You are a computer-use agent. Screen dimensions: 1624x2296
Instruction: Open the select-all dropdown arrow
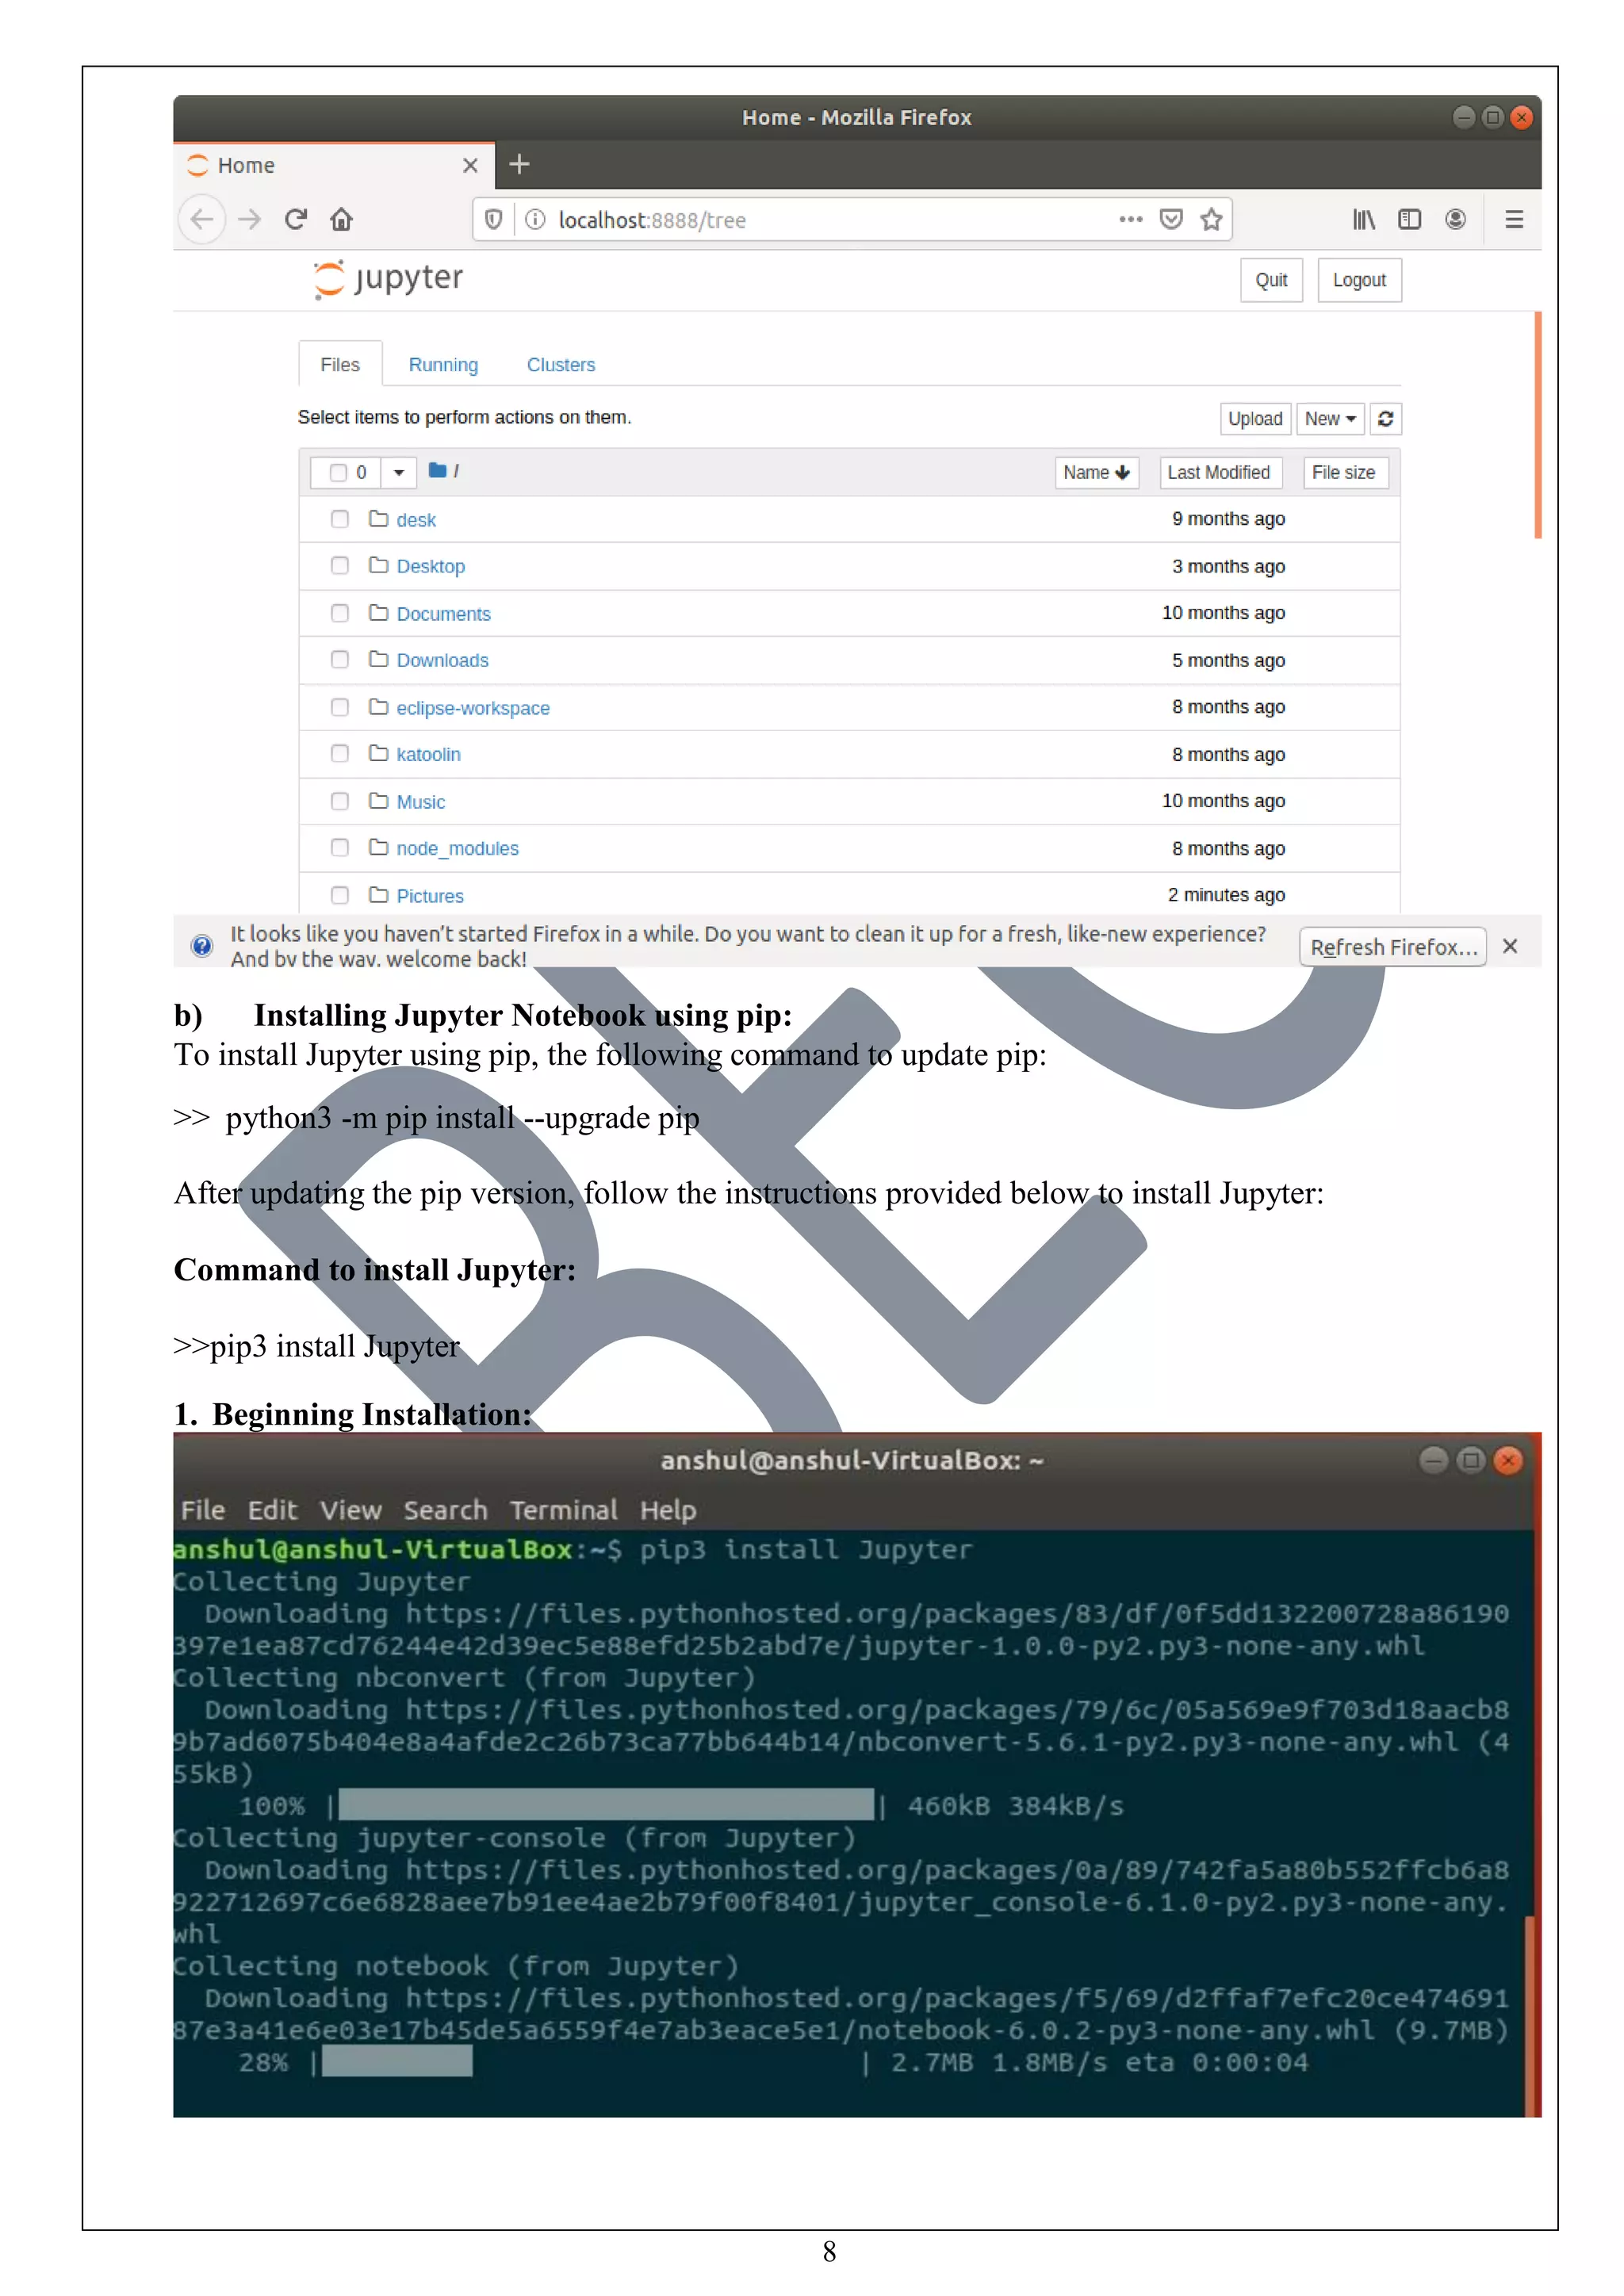[x=398, y=472]
